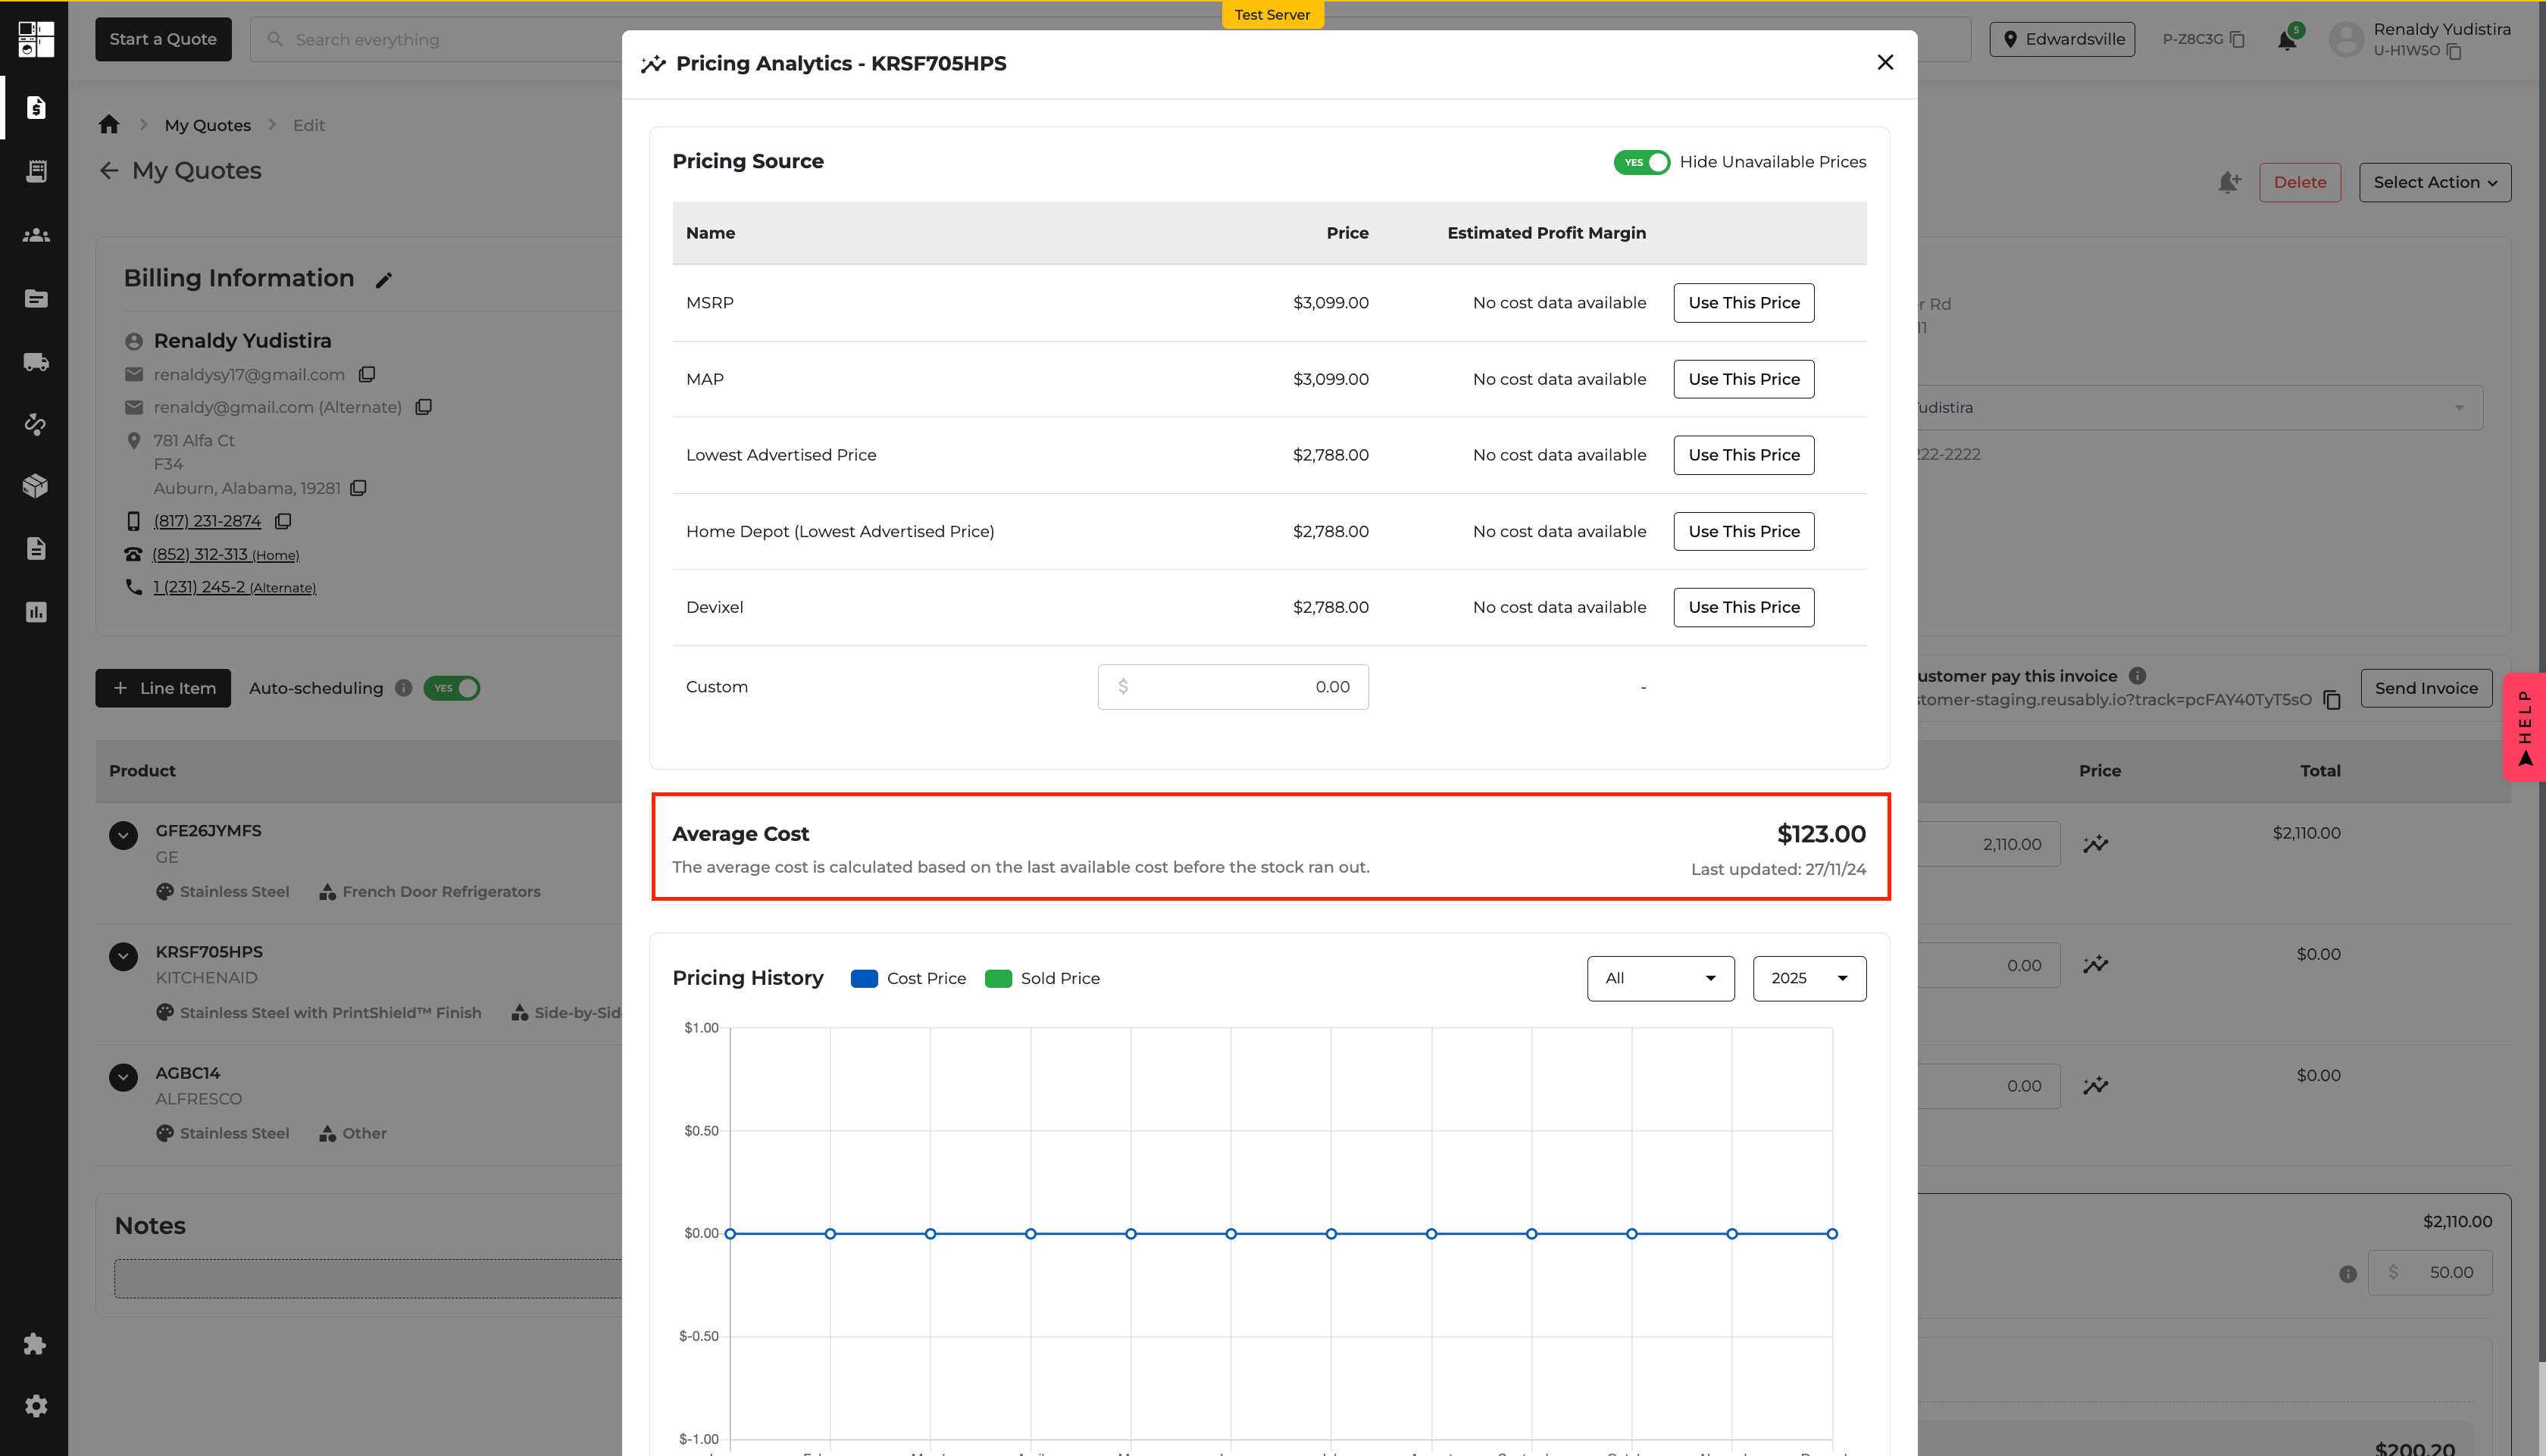2546x1456 pixels.
Task: Open the Select Action menu
Action: pyautogui.click(x=2434, y=182)
